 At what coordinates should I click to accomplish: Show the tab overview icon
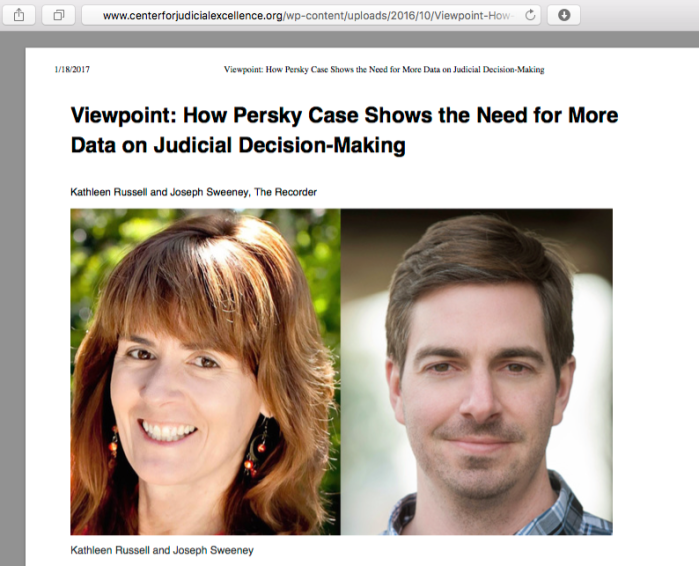pyautogui.click(x=58, y=15)
